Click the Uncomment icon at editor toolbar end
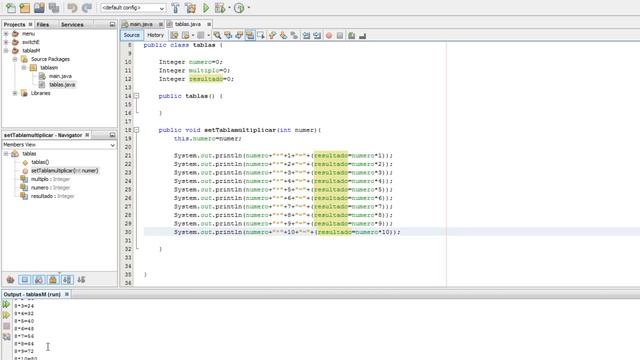640x360 pixels. tap(362, 36)
